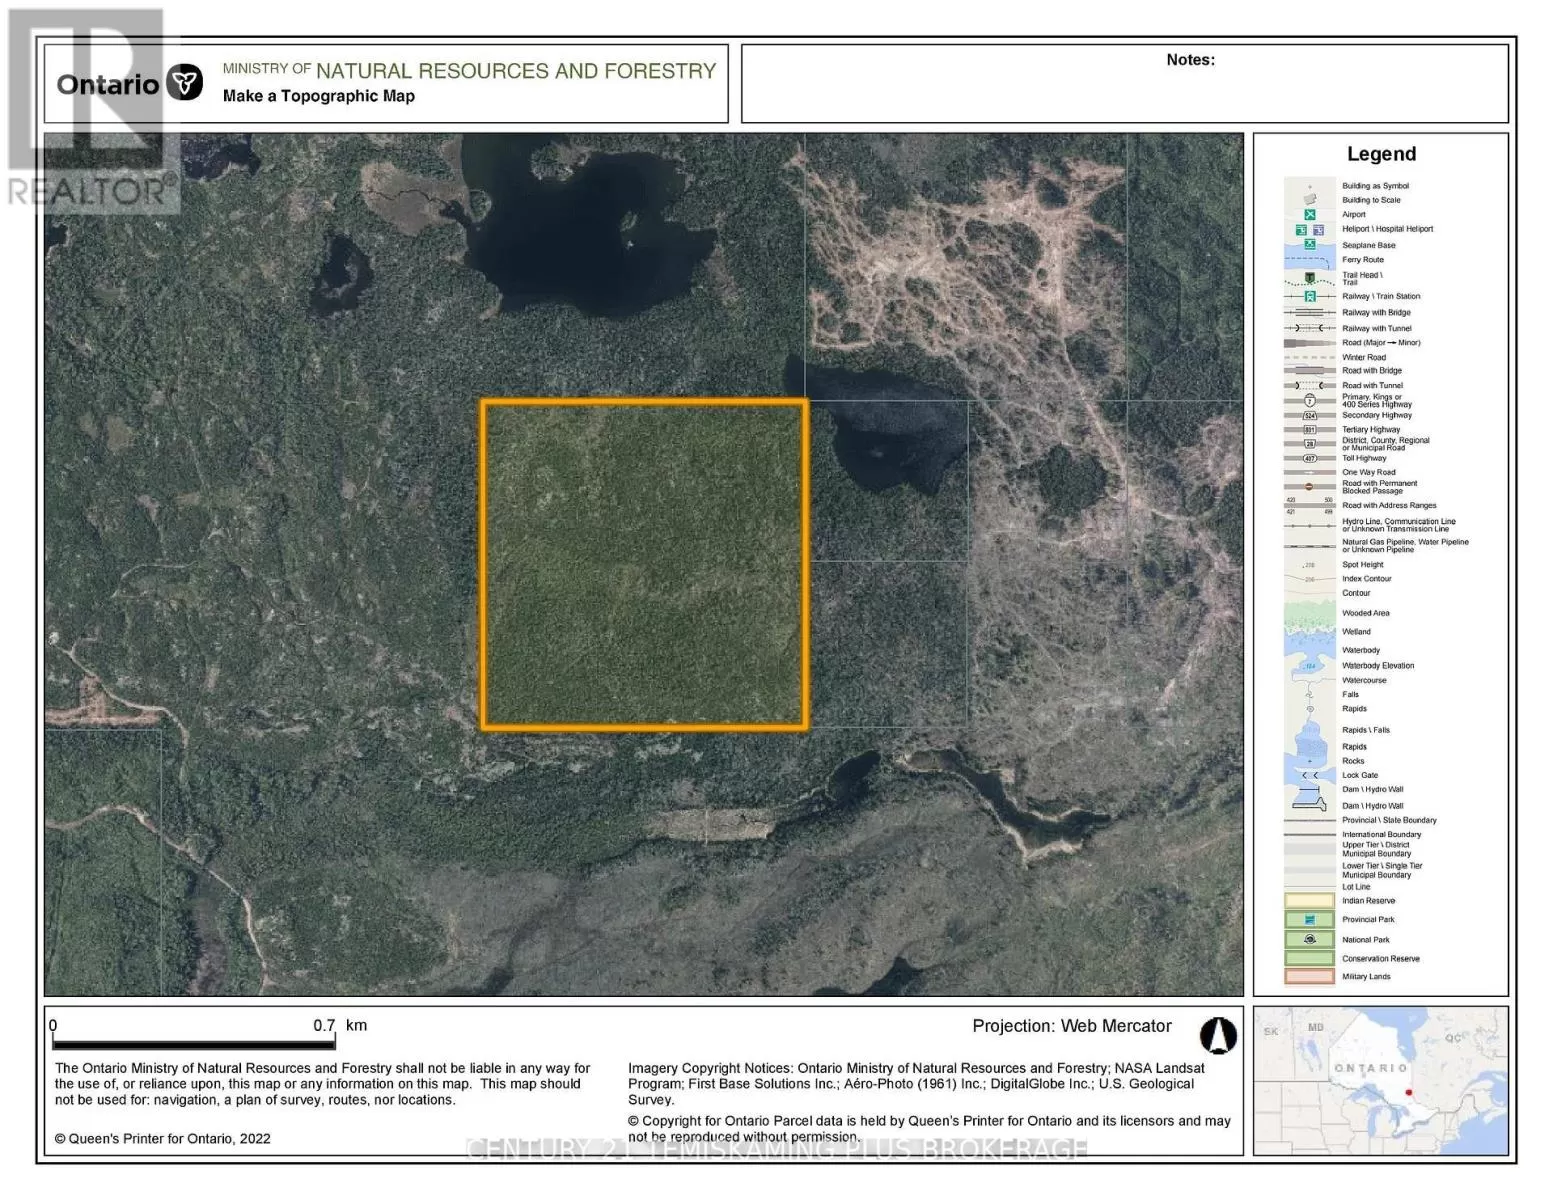Select the Airport symbol in the legend

[x=1310, y=214]
